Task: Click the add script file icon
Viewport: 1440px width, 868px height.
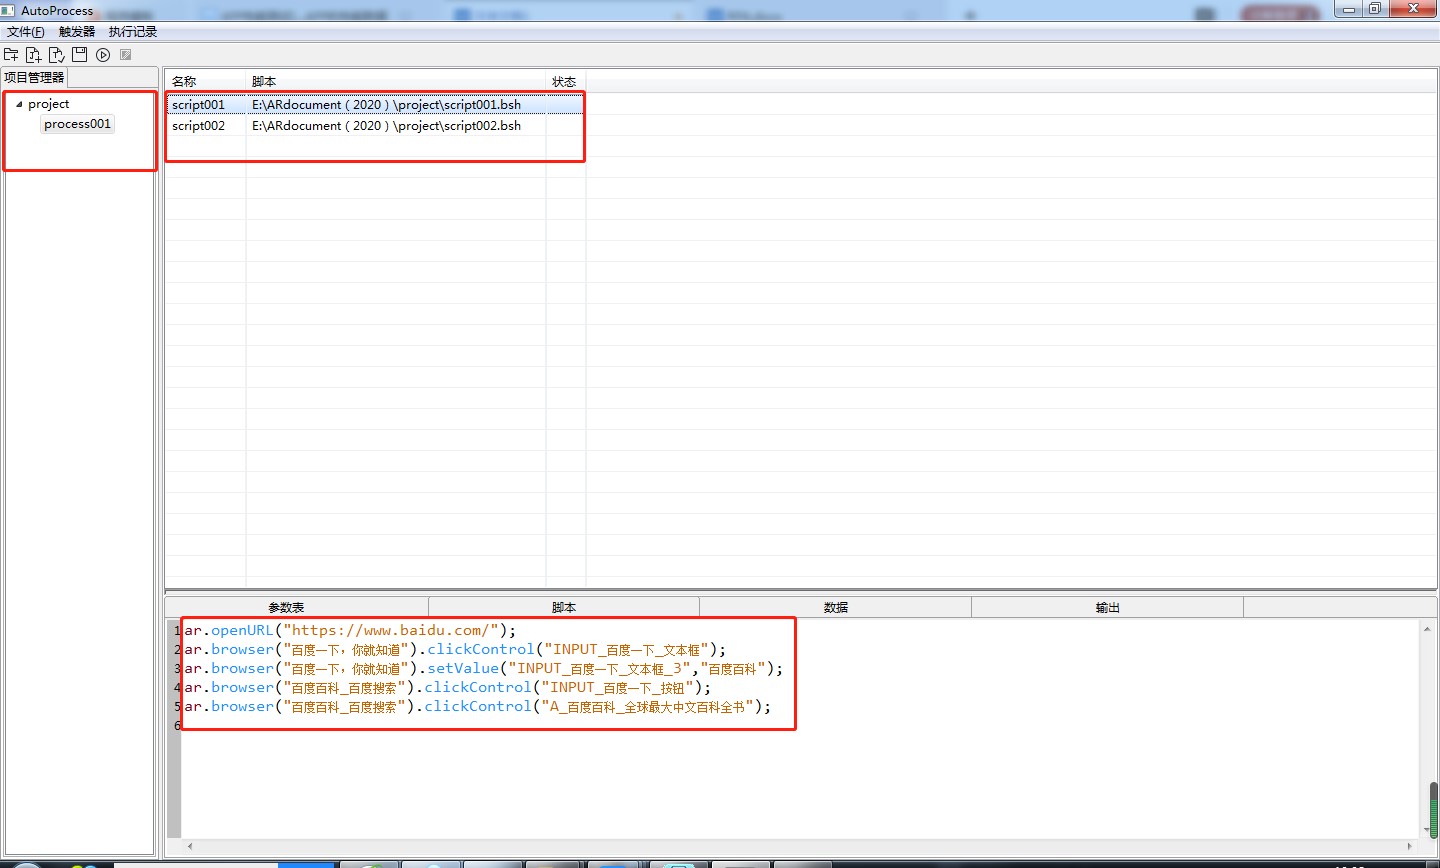Action: (34, 54)
